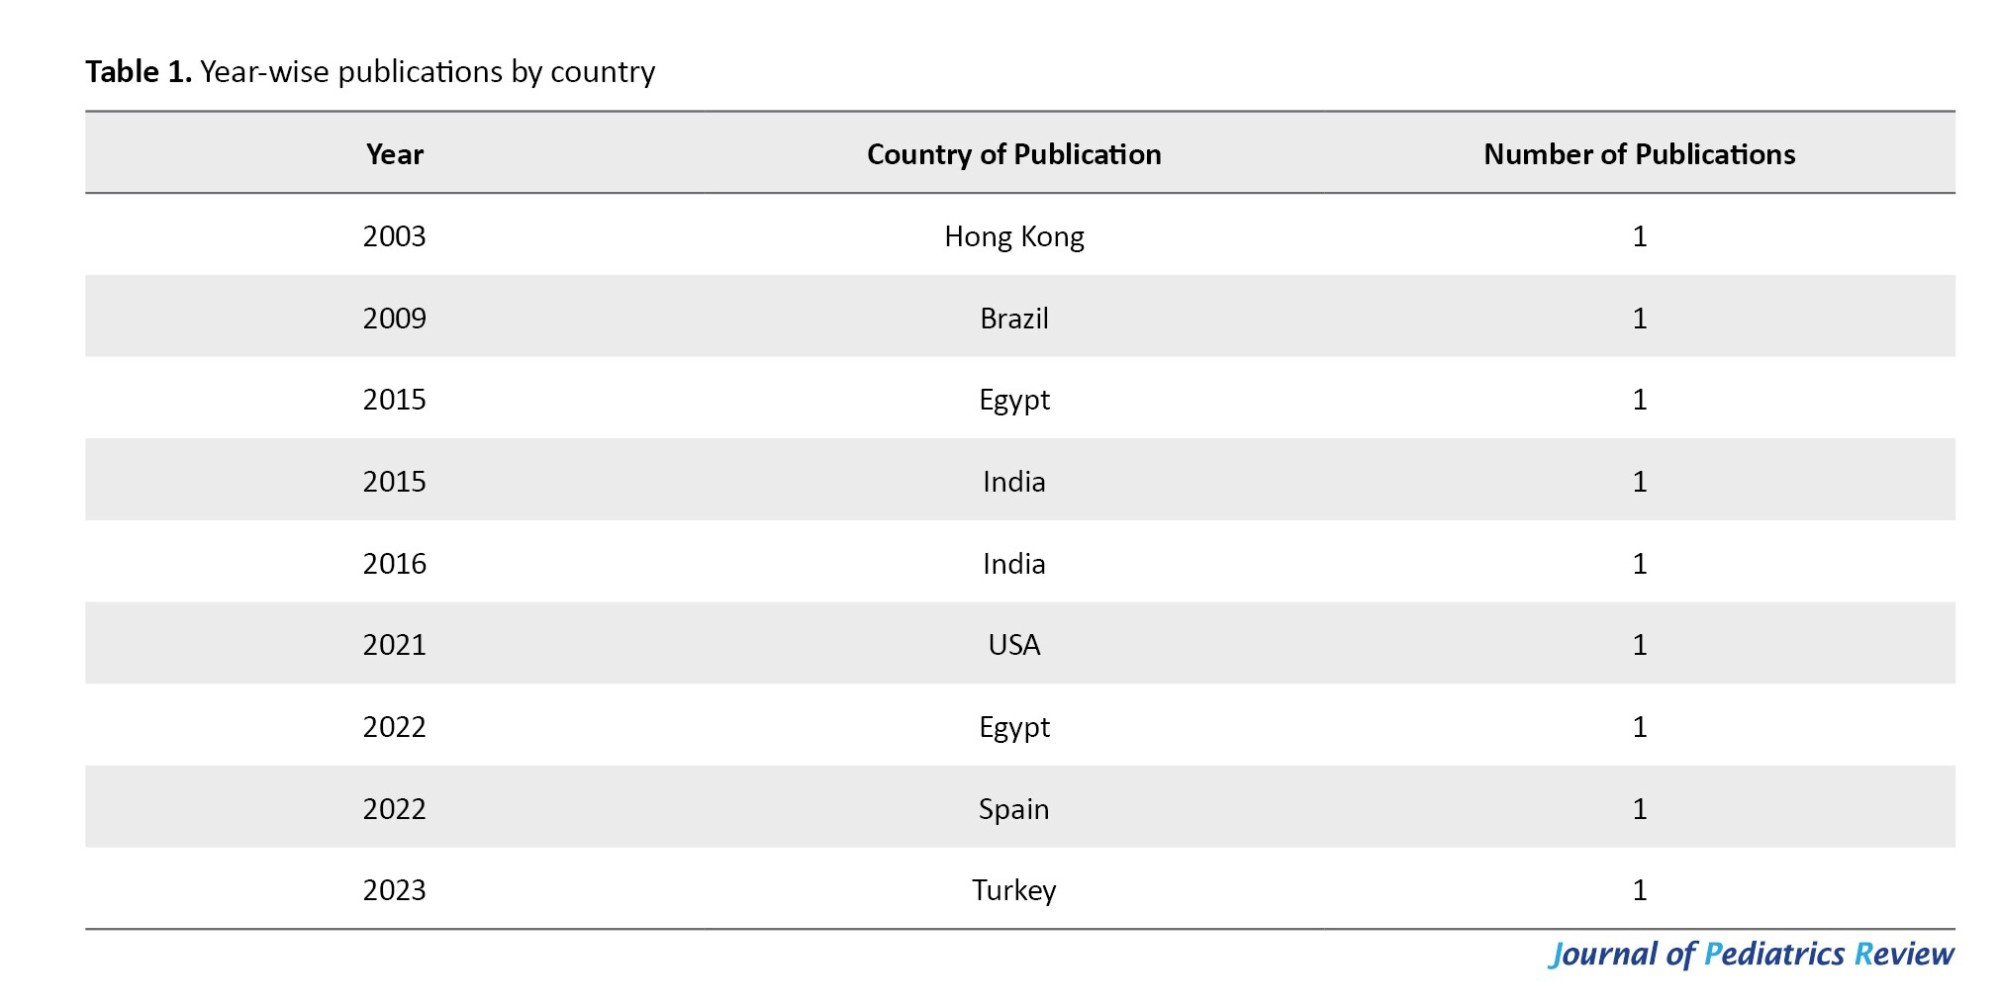
Task: Click the "Number of Publications" header
Action: click(1638, 154)
